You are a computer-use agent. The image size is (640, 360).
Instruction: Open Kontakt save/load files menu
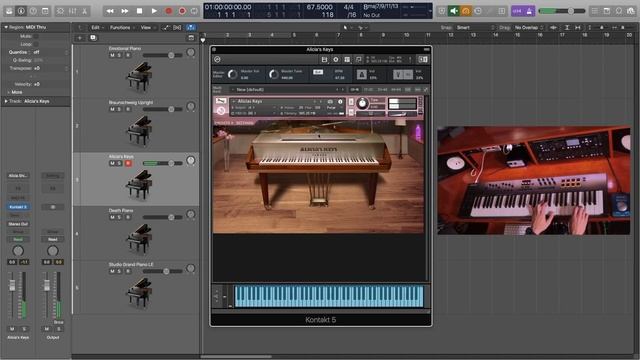(324, 60)
